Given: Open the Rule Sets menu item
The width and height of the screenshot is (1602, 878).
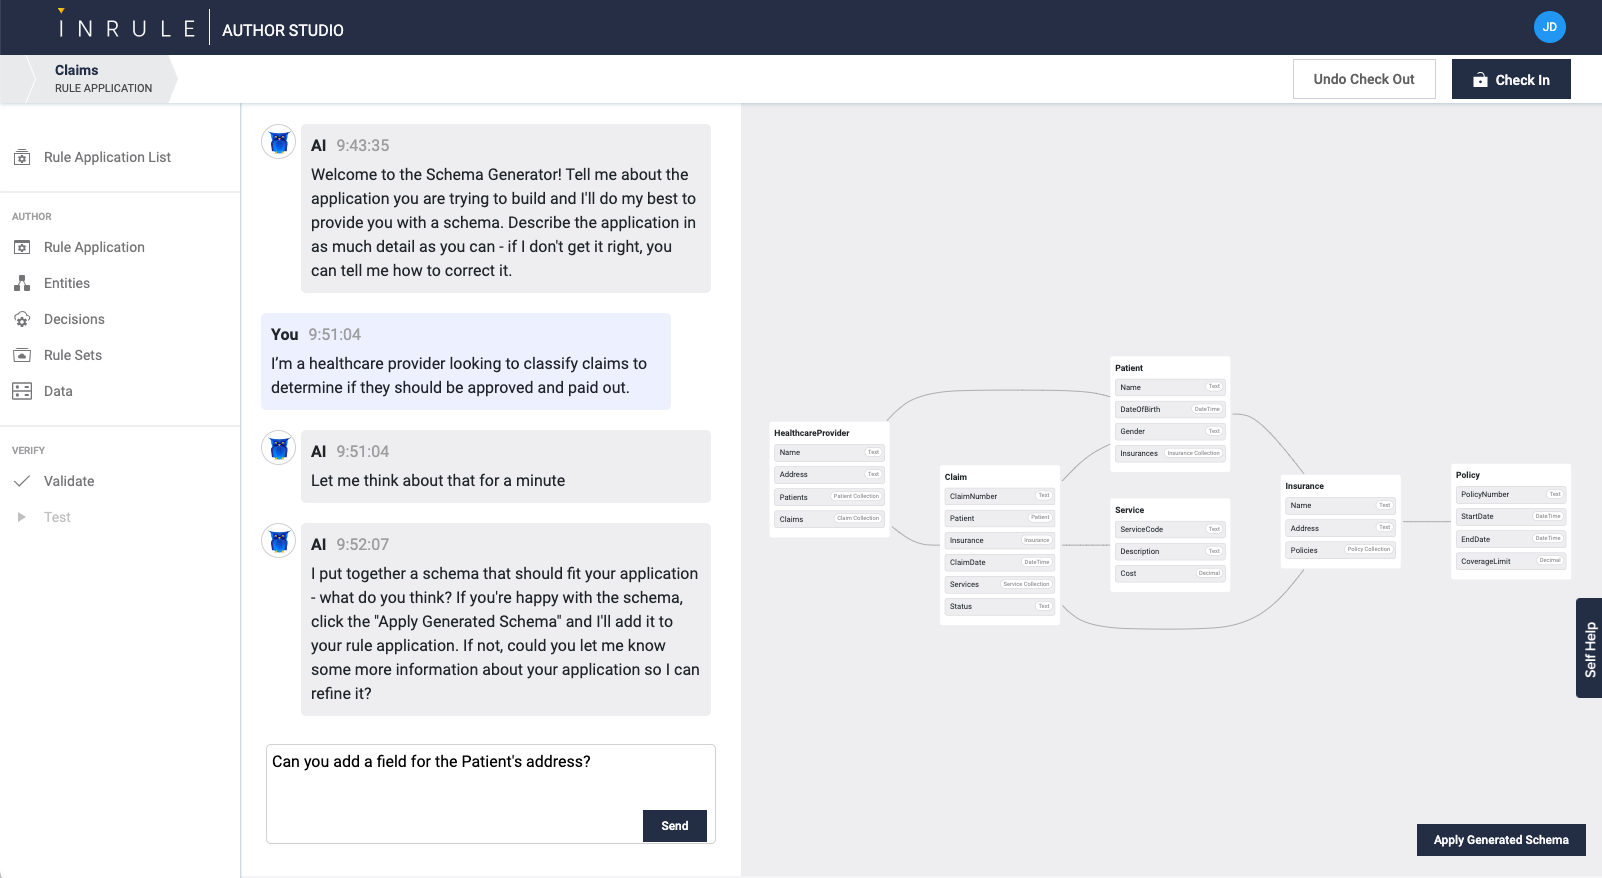Looking at the screenshot, I should click(73, 355).
